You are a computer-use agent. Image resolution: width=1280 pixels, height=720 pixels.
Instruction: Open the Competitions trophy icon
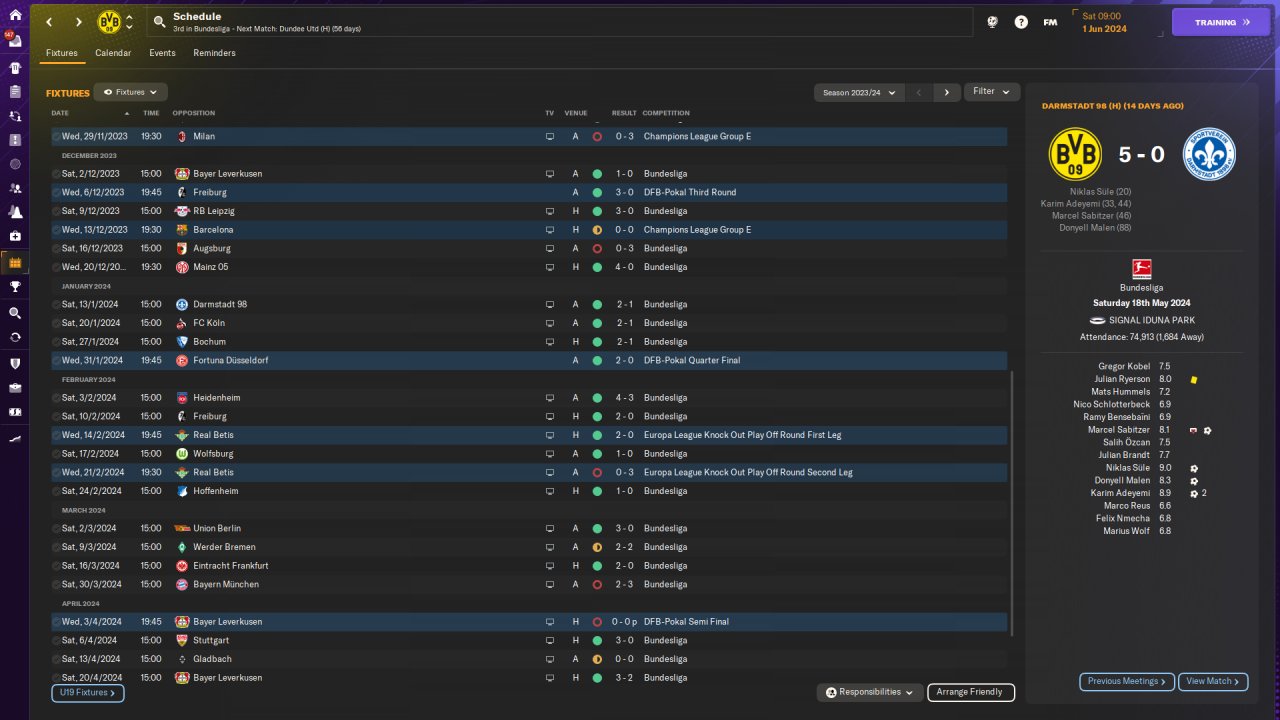[x=15, y=287]
